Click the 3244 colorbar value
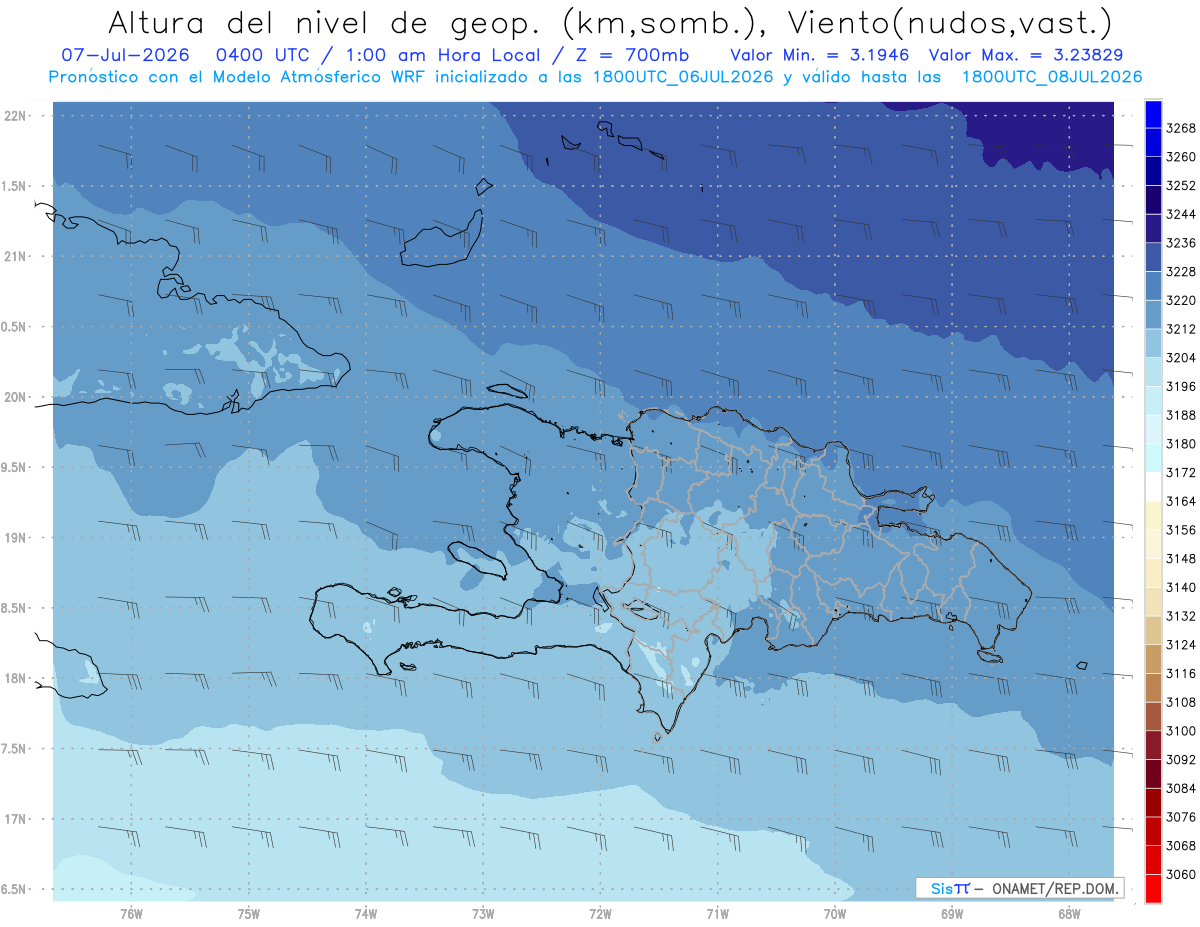 tap(1181, 214)
